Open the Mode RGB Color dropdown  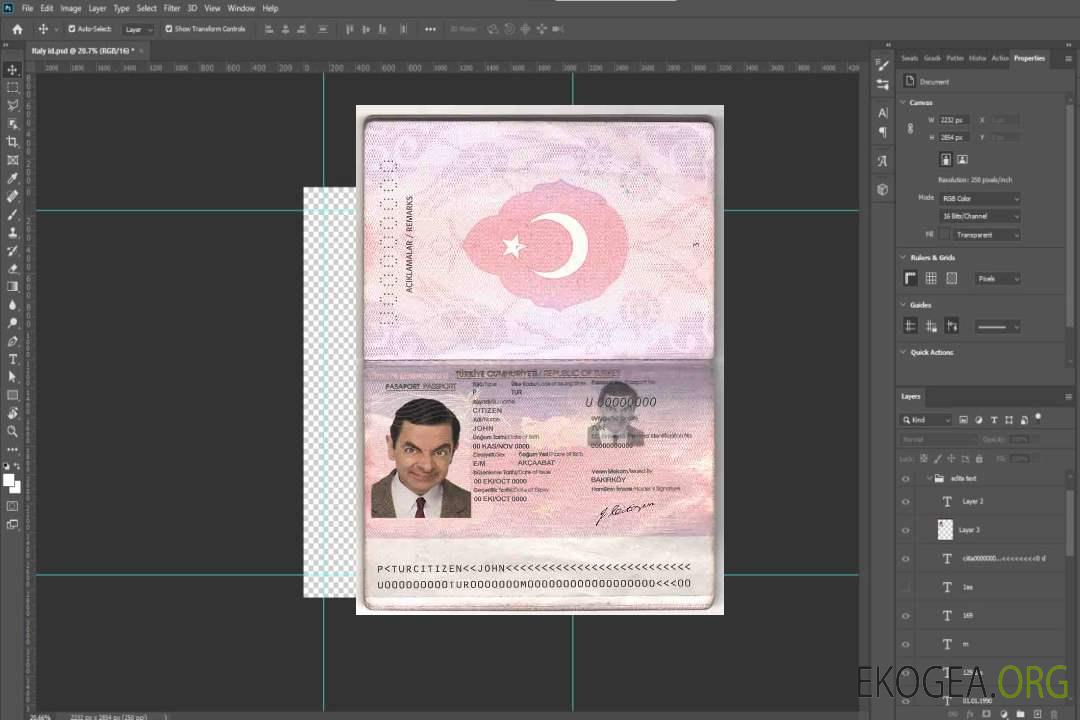979,198
